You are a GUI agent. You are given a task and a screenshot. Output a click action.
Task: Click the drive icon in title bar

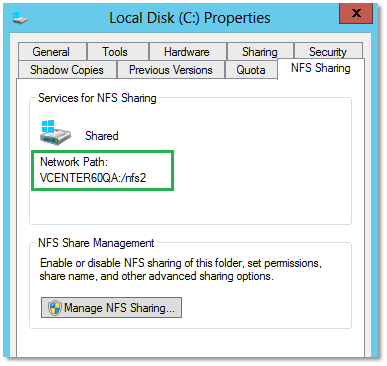(20, 18)
